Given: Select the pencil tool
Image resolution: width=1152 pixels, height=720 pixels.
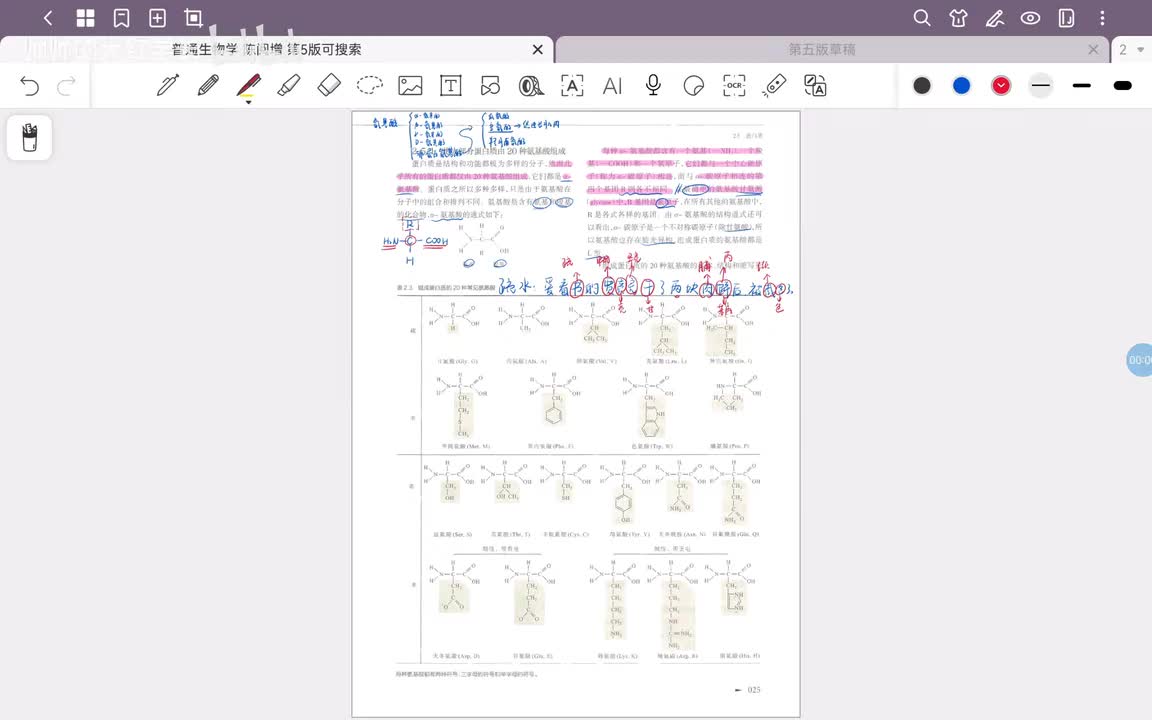Looking at the screenshot, I should 208,85.
